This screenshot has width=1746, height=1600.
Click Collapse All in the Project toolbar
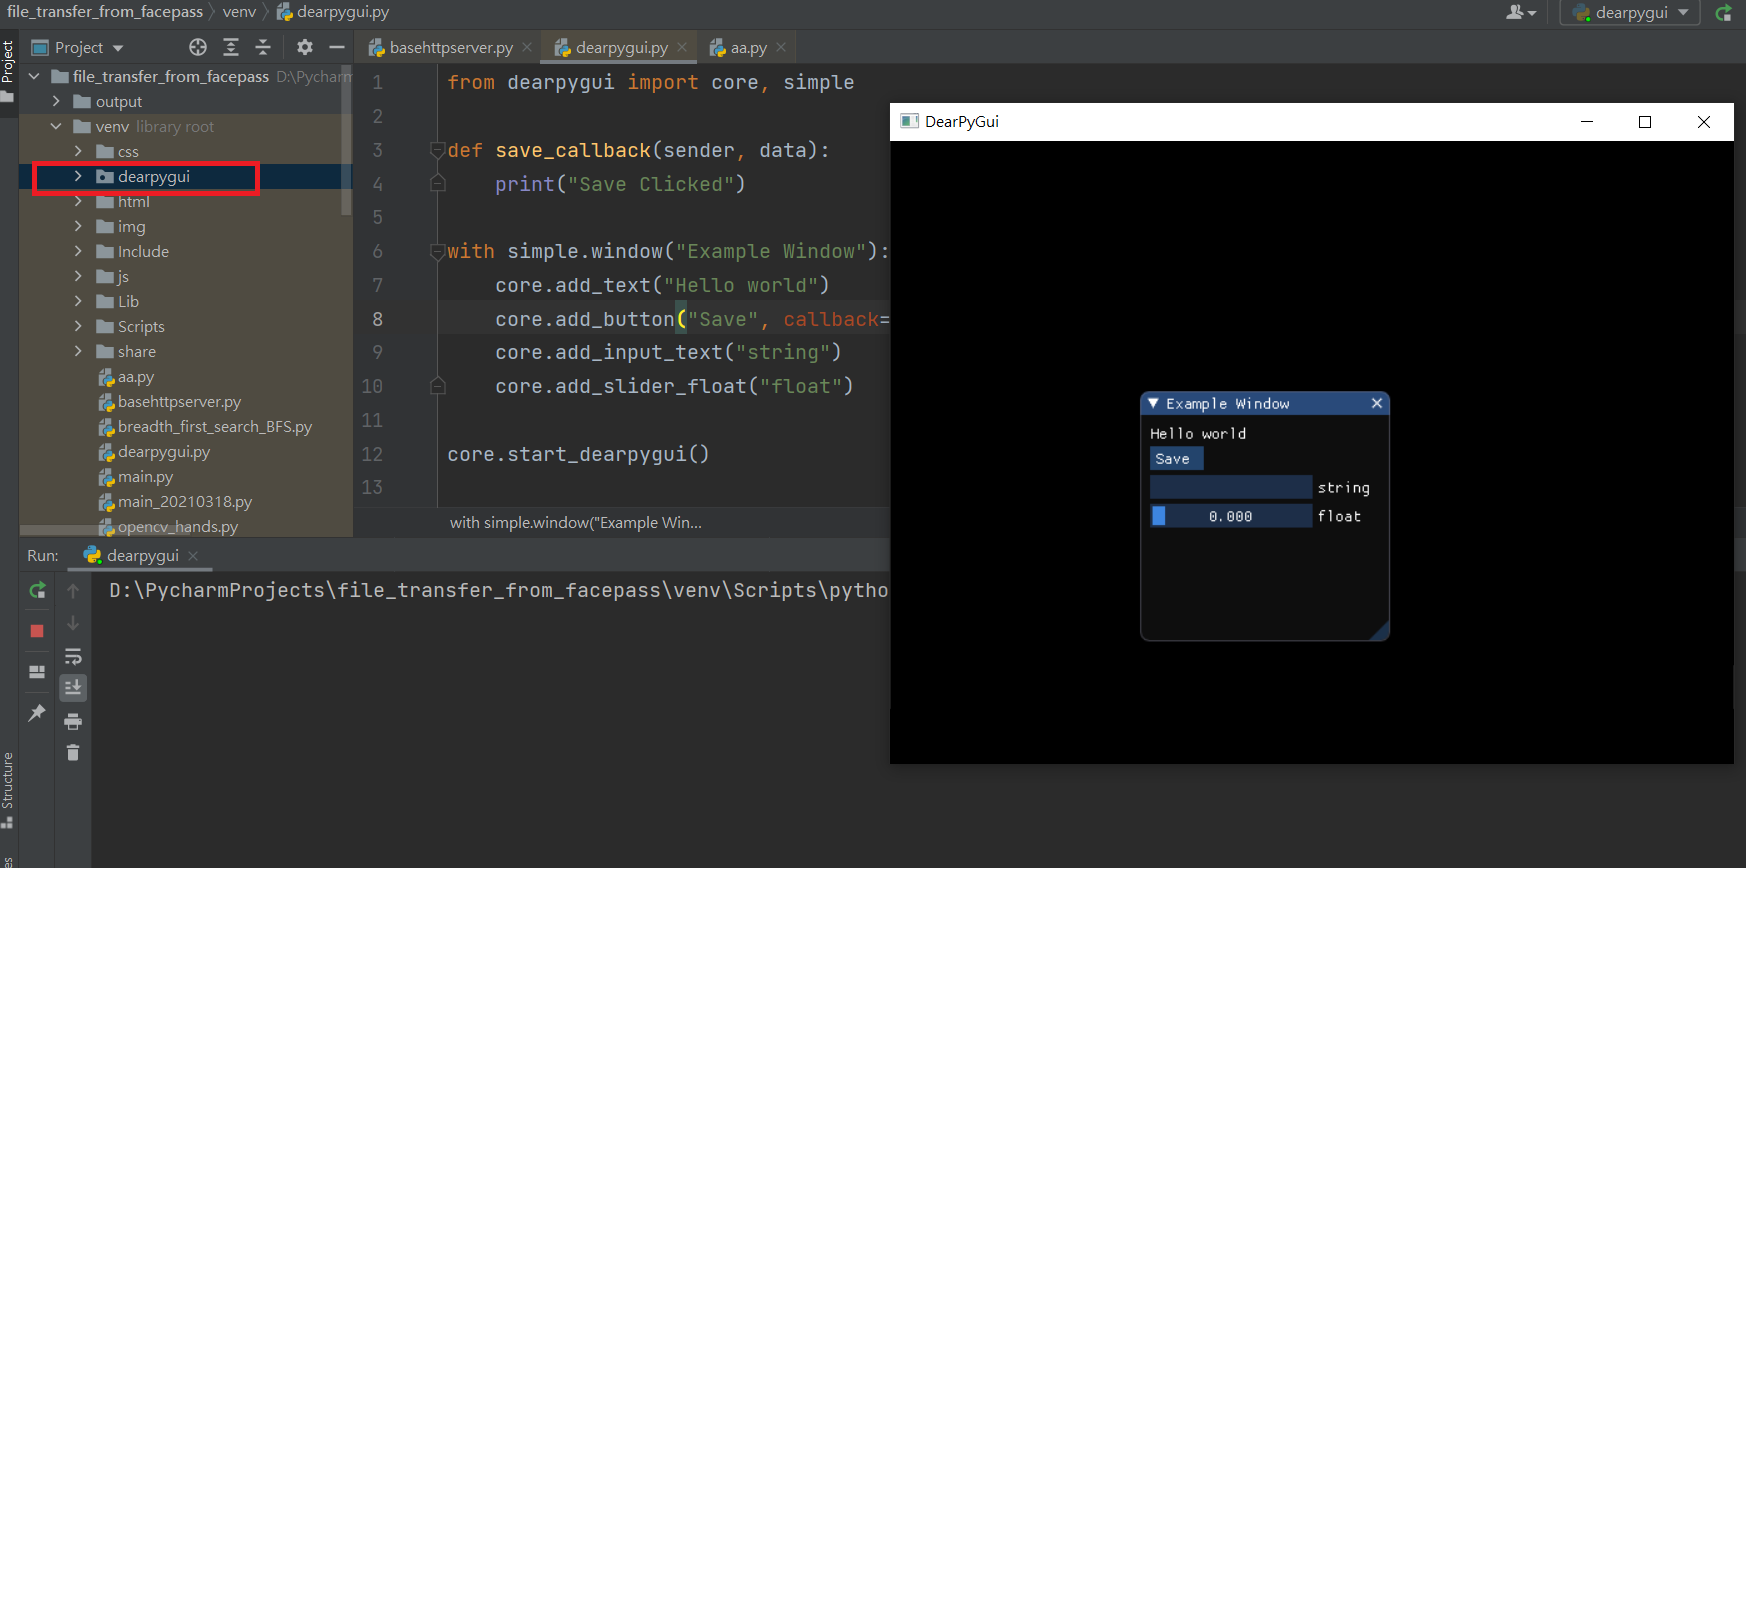tap(262, 47)
